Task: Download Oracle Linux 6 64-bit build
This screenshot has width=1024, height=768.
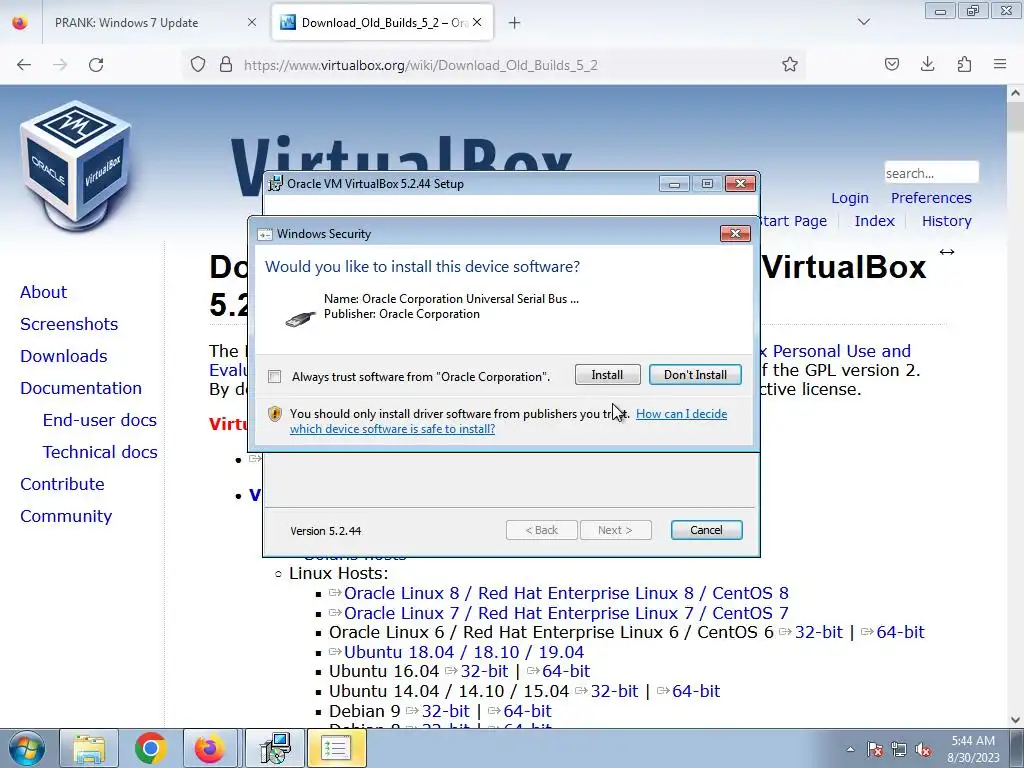Action: click(x=900, y=632)
